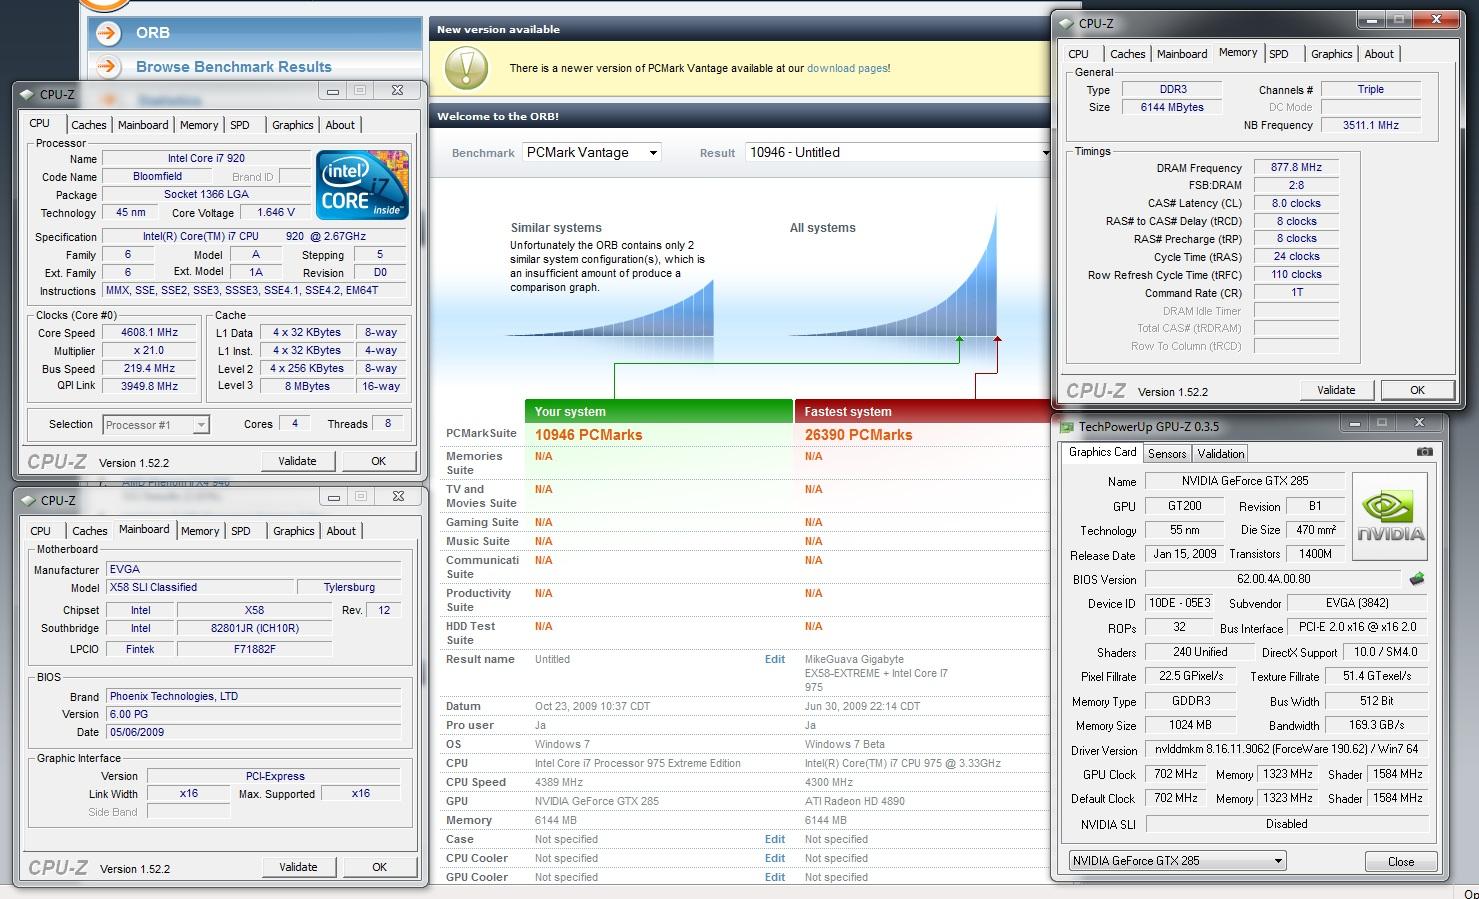Screen dimensions: 1479x899
Task: Click Edit link in the GPU Cooler row
Action: 775,877
